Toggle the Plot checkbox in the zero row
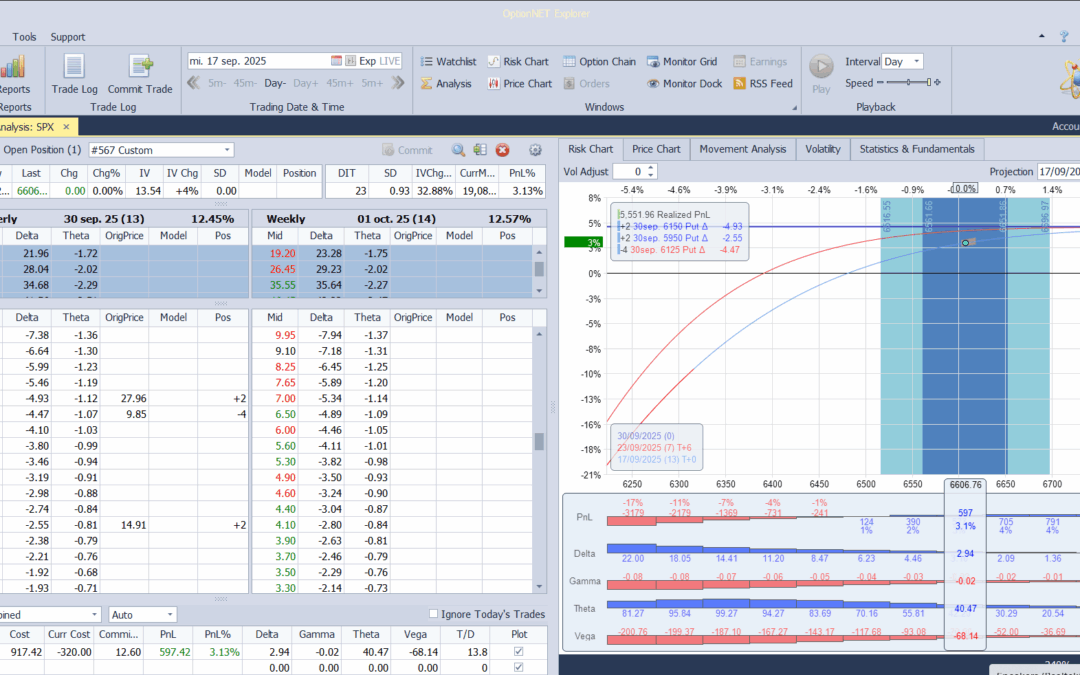 tap(519, 667)
